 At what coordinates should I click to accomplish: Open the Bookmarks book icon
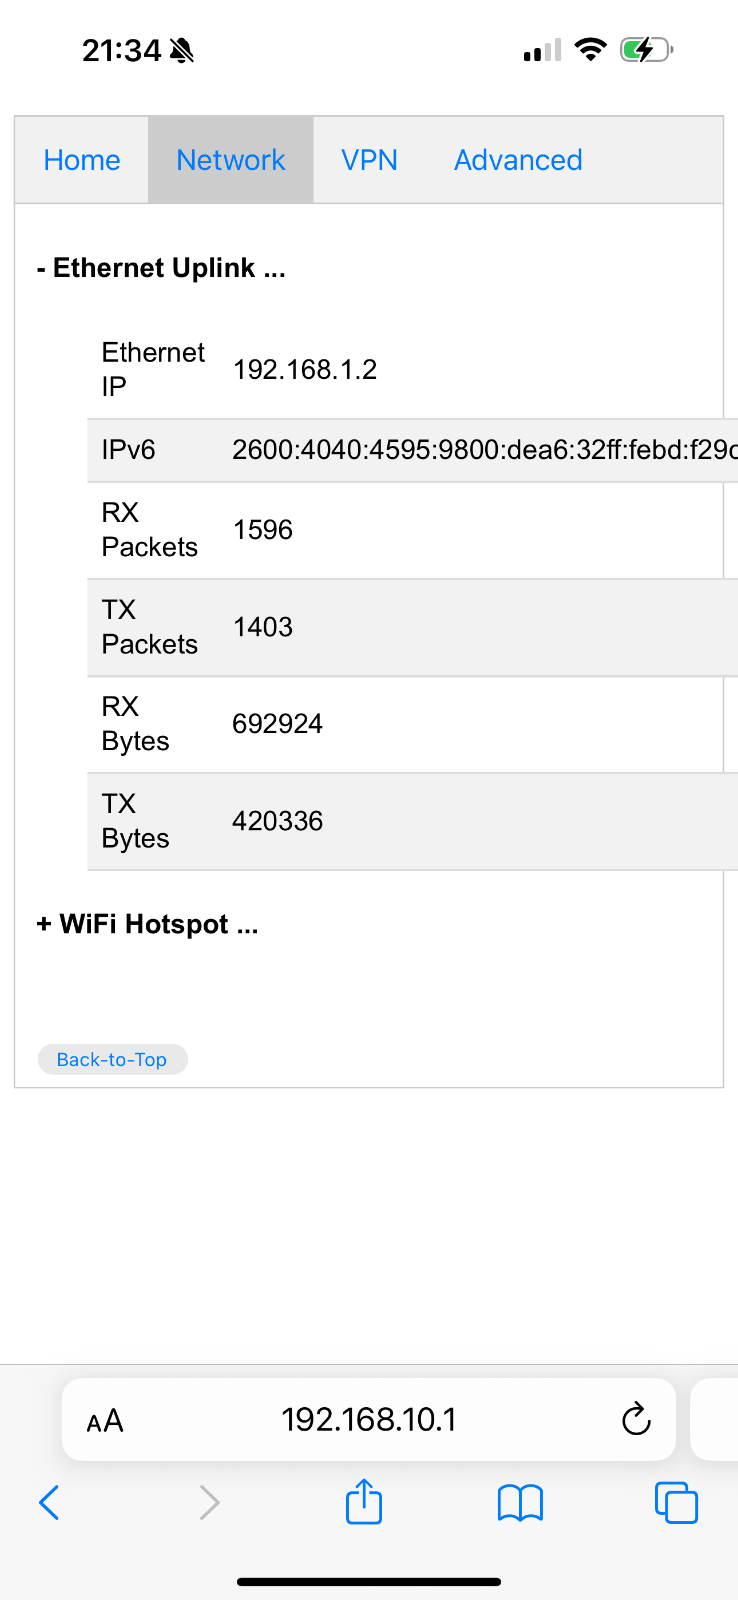click(520, 1502)
